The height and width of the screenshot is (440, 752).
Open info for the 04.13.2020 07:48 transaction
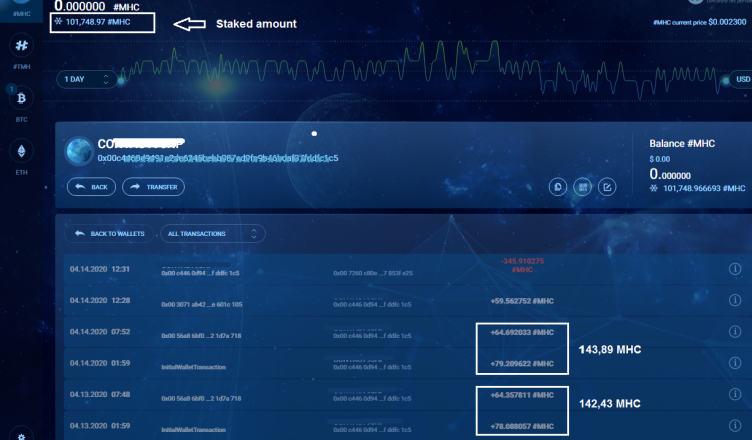click(735, 394)
